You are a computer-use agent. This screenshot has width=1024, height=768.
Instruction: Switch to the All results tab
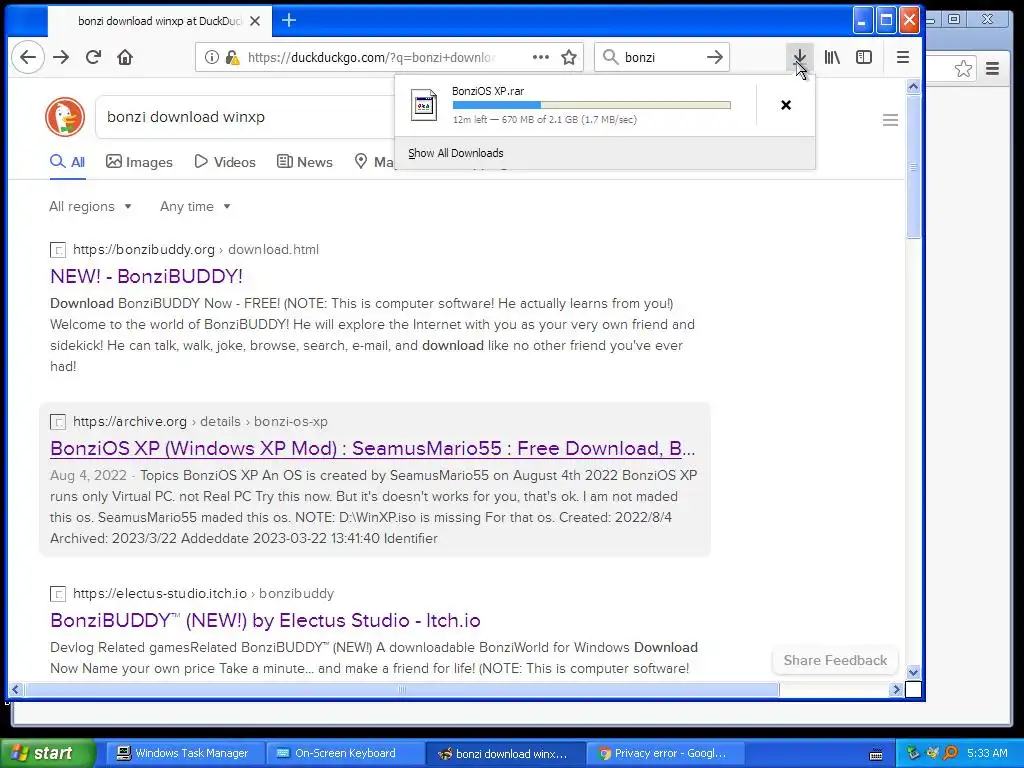(68, 162)
